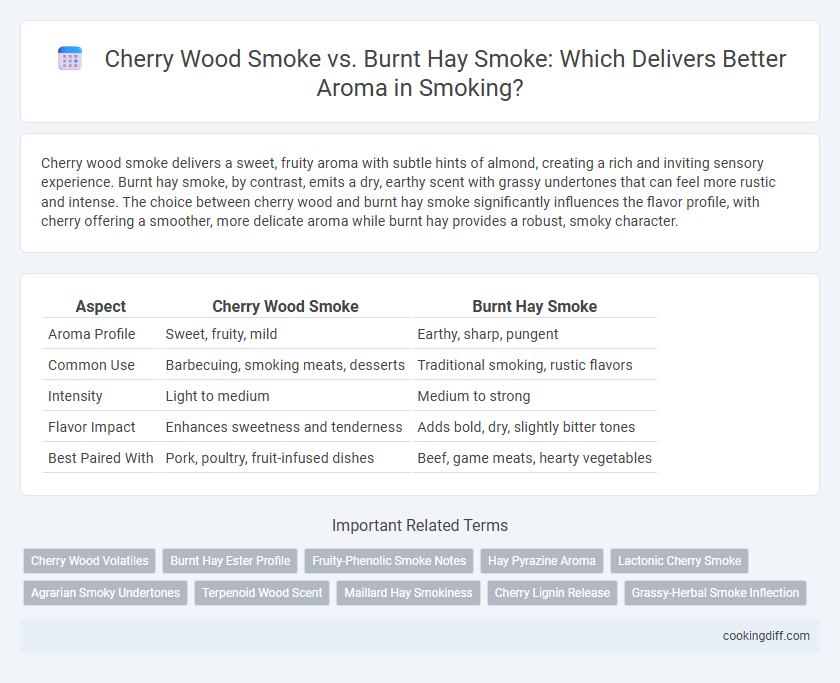
Task: Click the calendar grid icon beside the title
Action: [x=70, y=58]
